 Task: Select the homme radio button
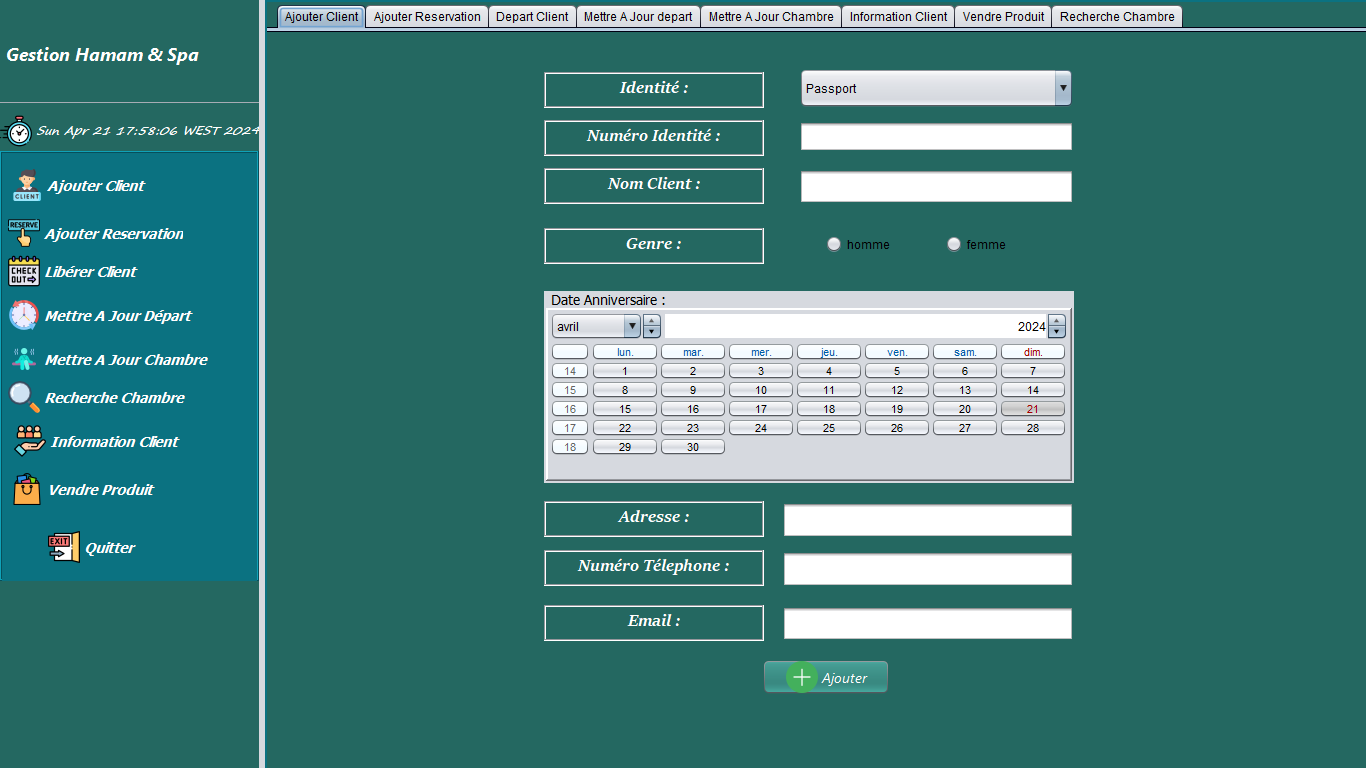click(834, 244)
